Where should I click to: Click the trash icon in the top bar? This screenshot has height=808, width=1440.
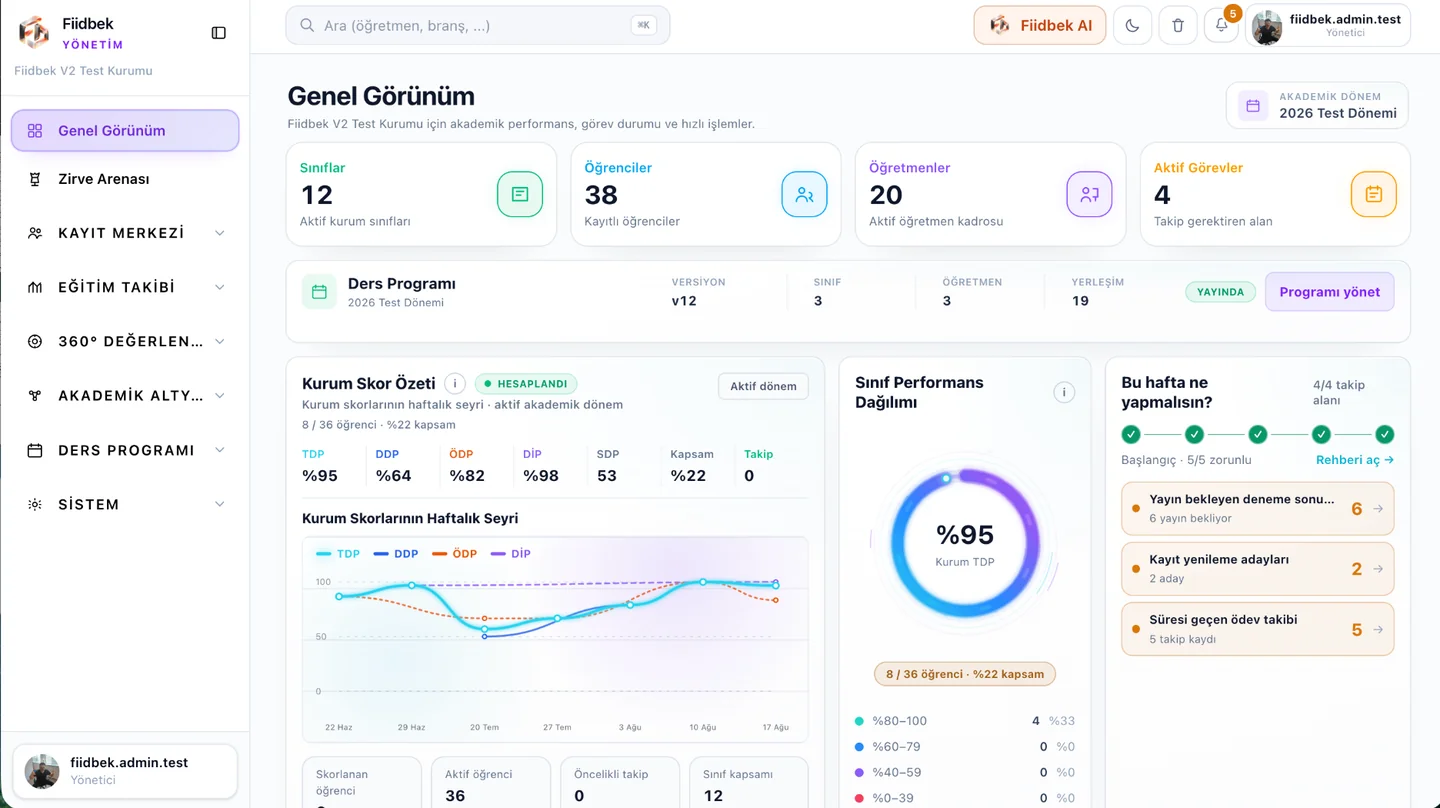tap(1178, 26)
